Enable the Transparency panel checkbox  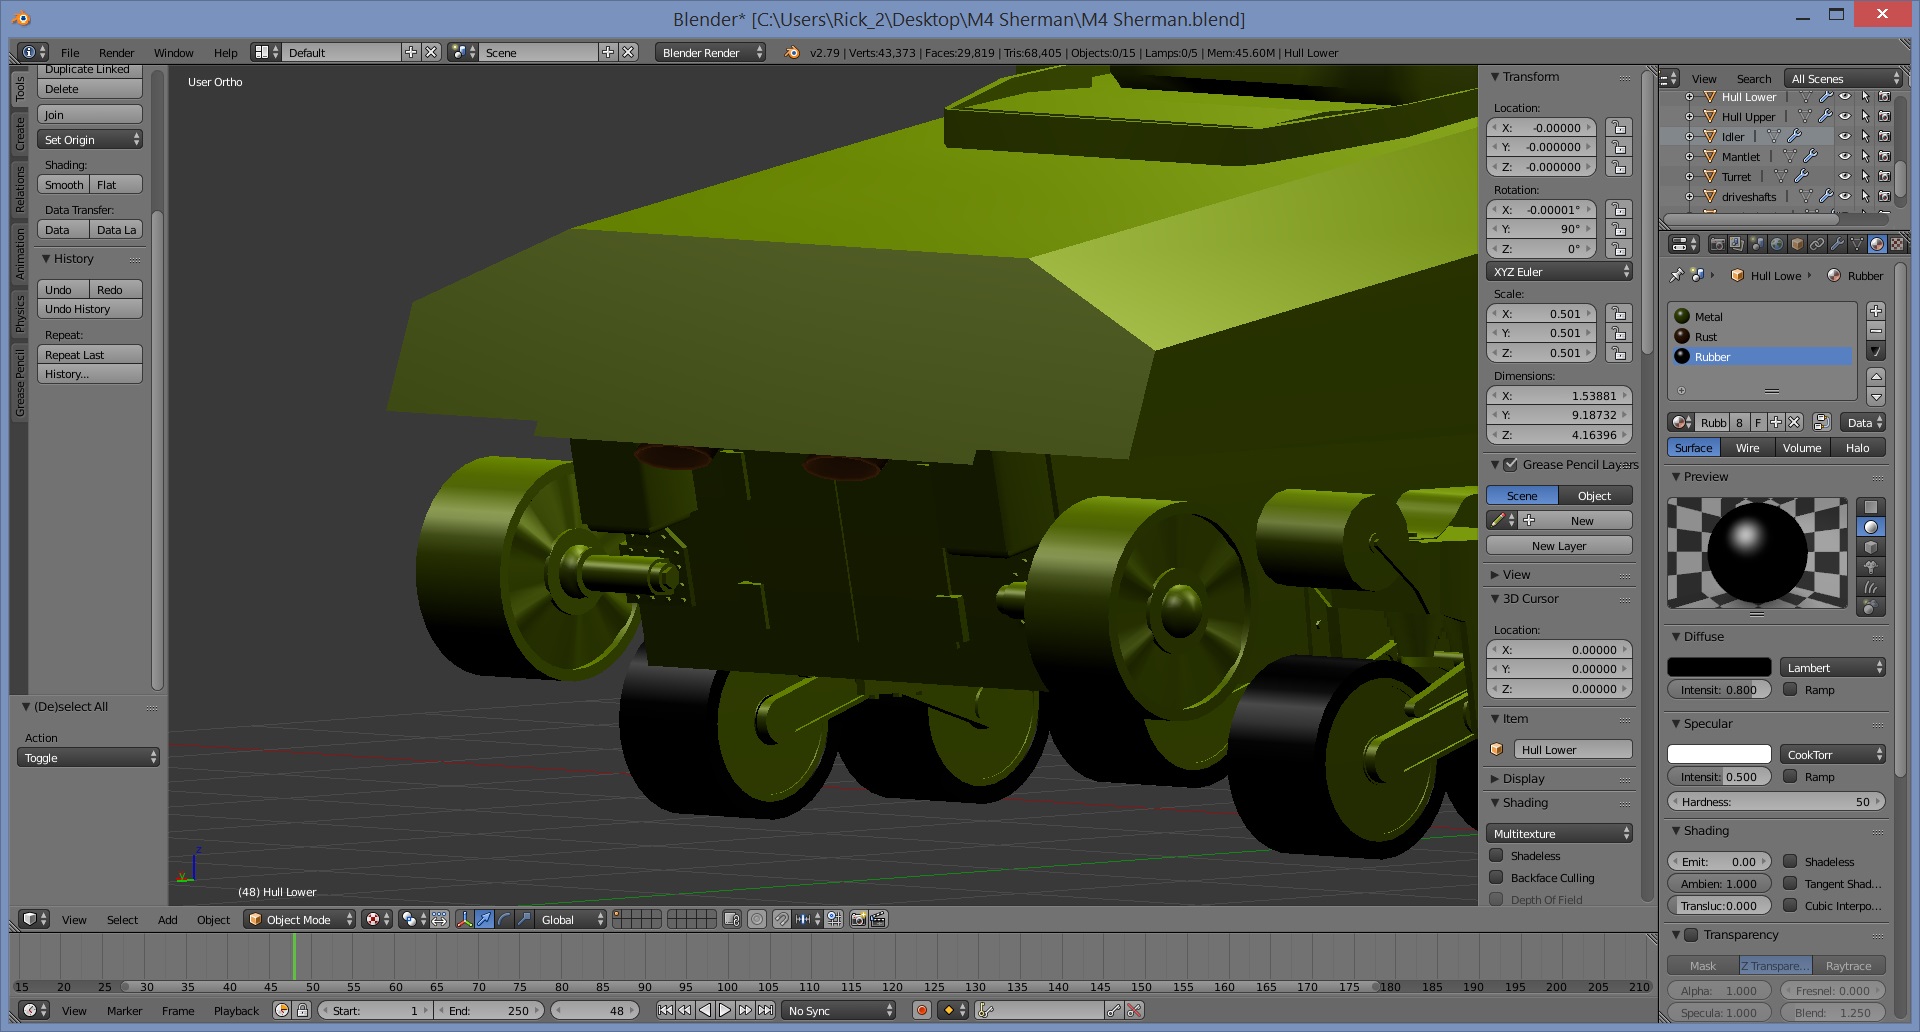[1692, 934]
